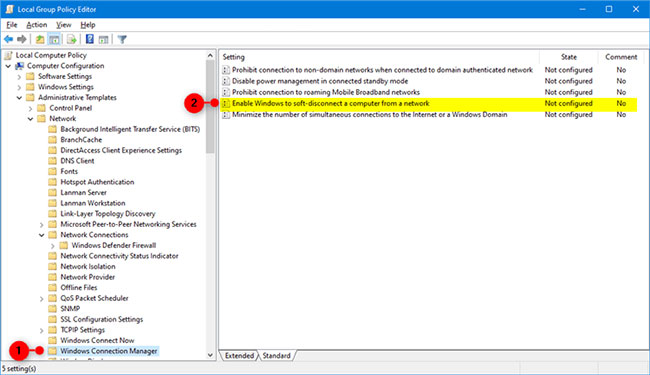Click Not configured state of Disable power management

click(568, 81)
